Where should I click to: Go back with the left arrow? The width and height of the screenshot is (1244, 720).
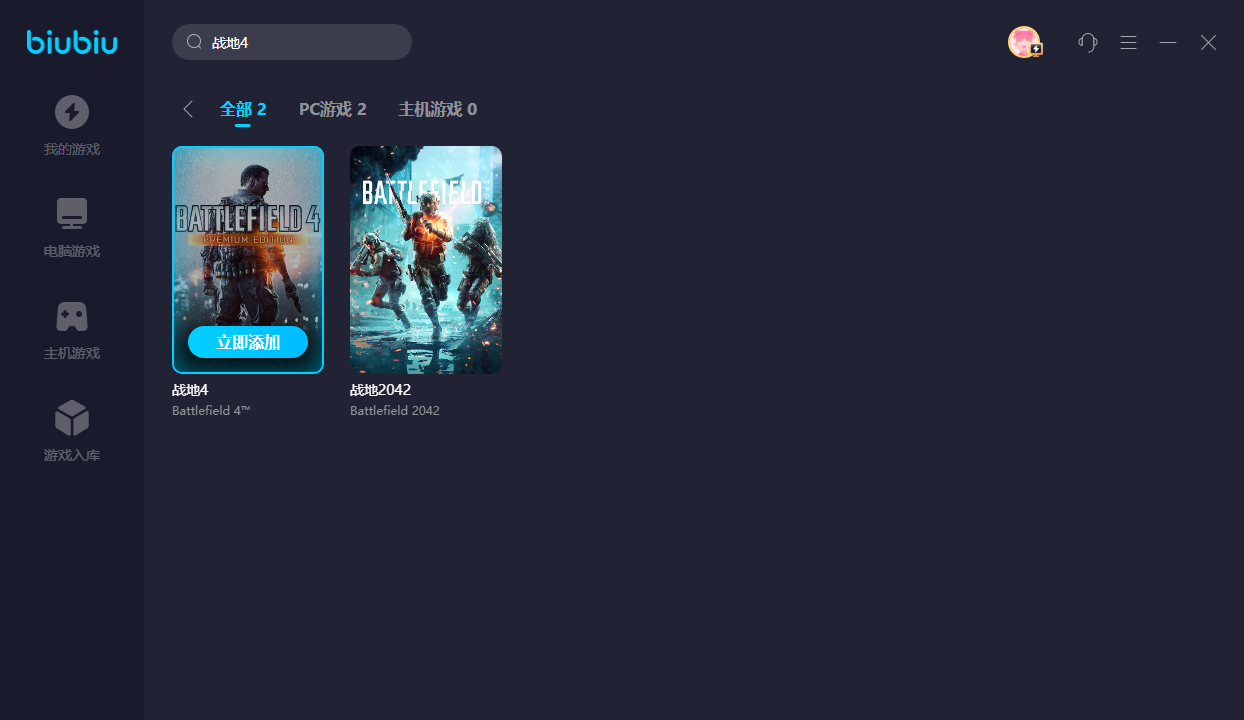click(188, 109)
